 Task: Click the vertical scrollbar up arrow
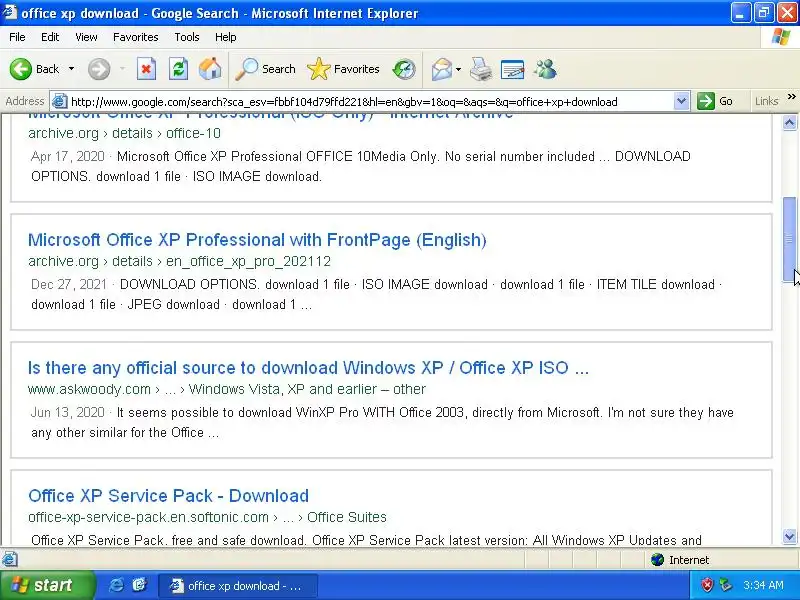click(789, 122)
